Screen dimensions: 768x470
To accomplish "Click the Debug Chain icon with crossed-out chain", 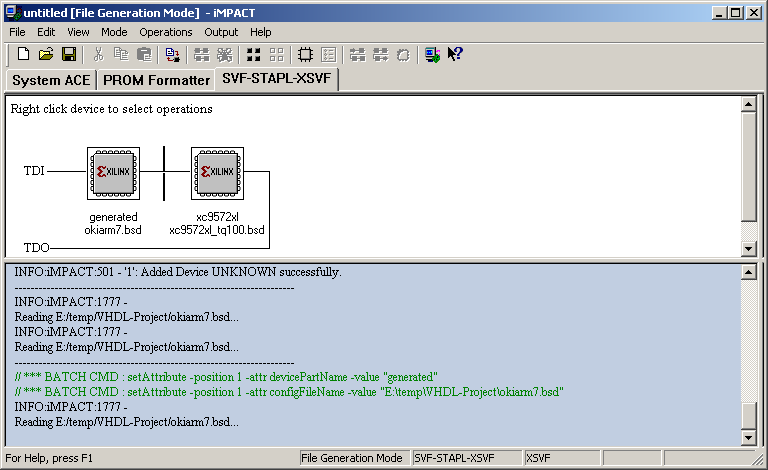I will (x=224, y=54).
